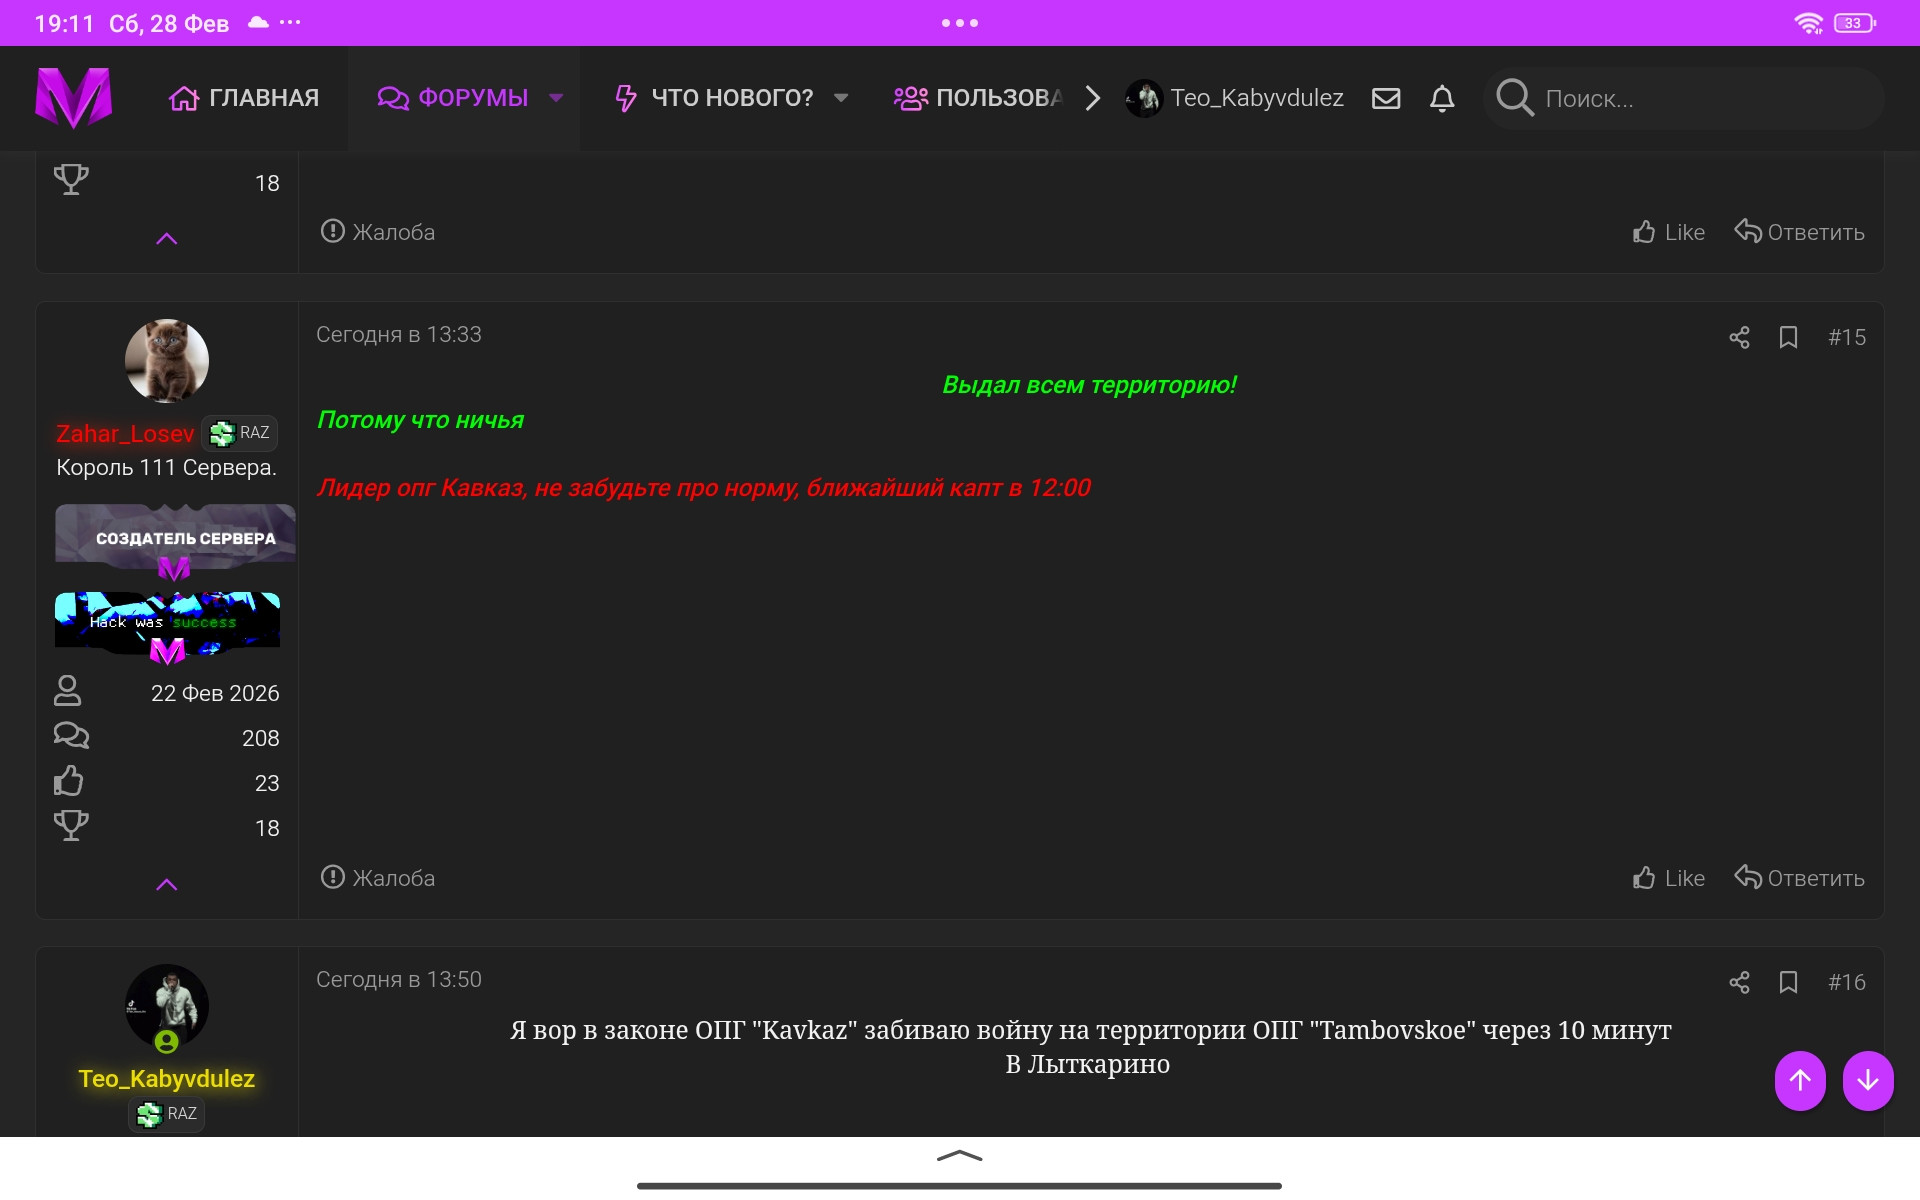Reply to post #15 with Ответить
The image size is (1920, 1200).
pos(1799,878)
